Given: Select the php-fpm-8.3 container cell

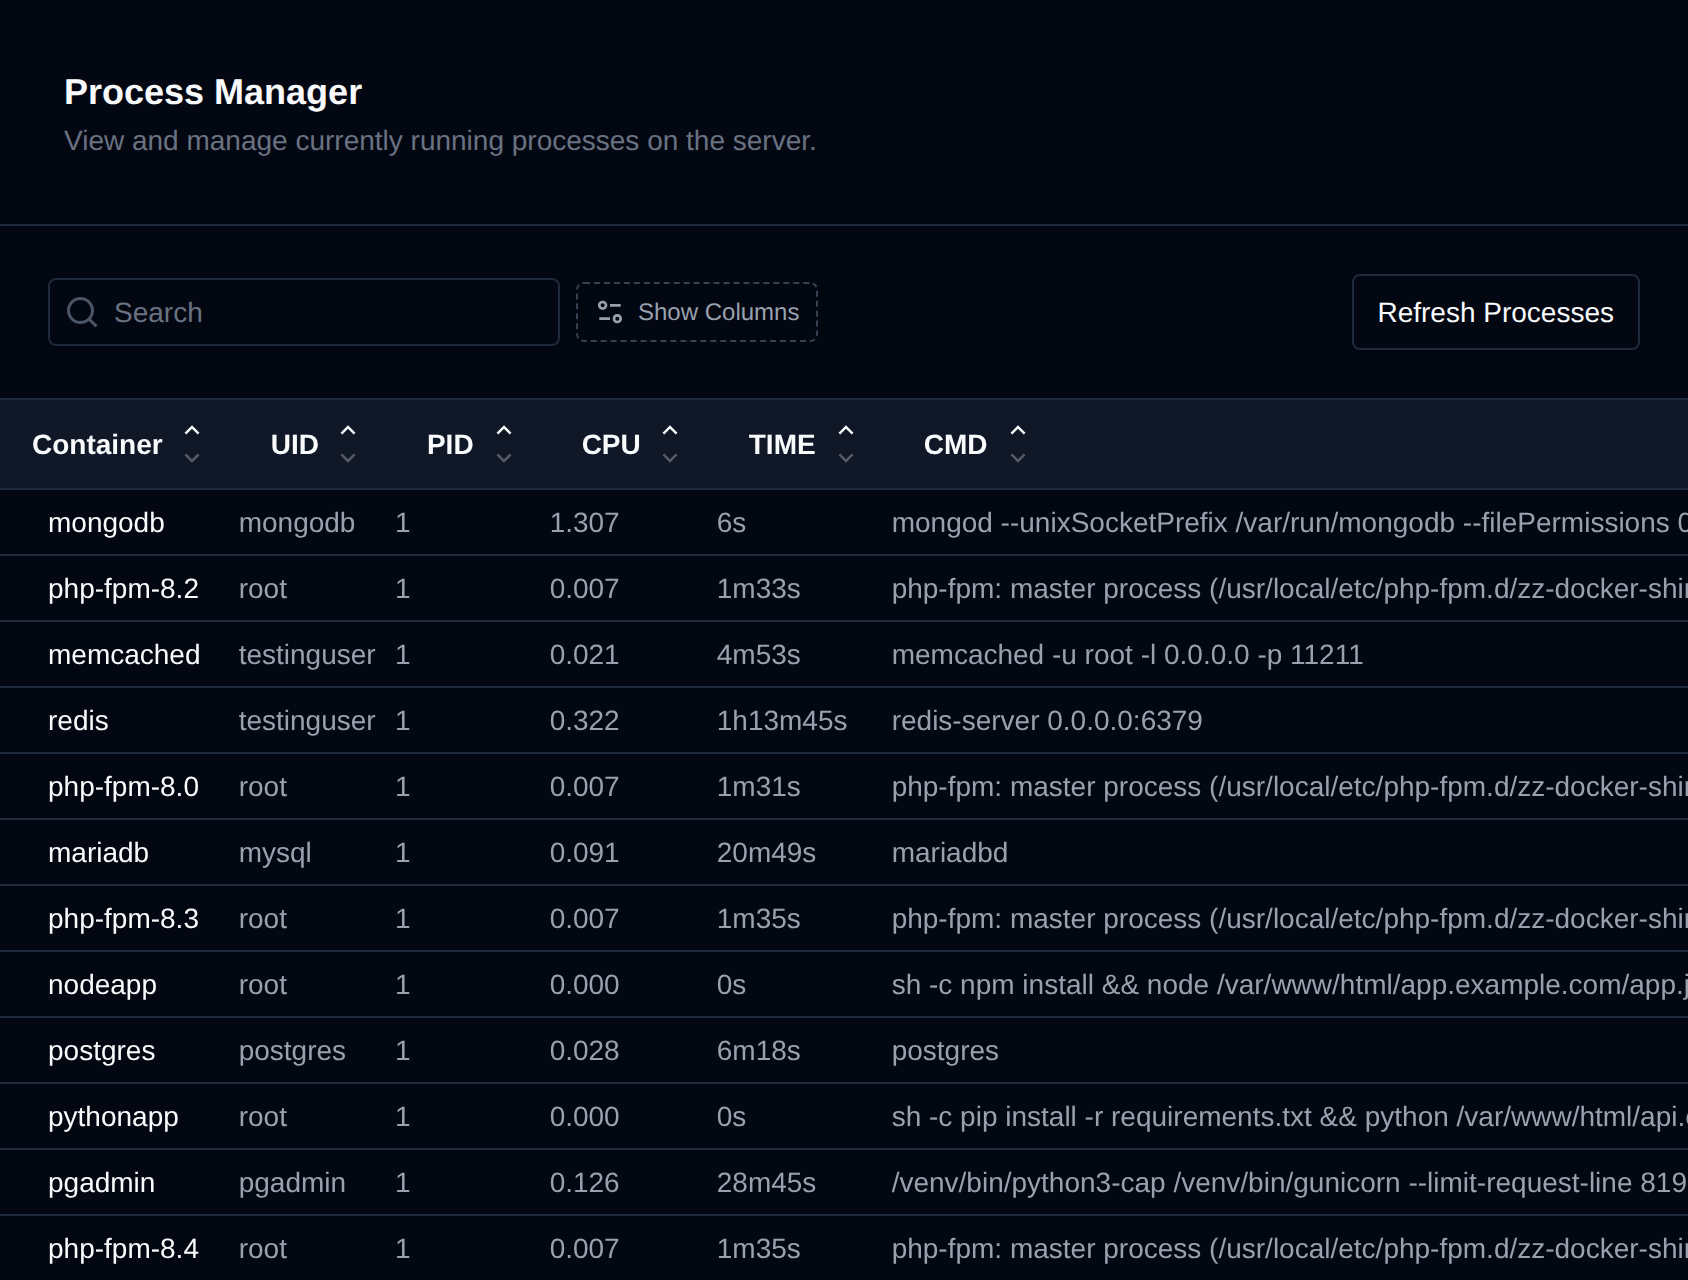Looking at the screenshot, I should click(123, 919).
